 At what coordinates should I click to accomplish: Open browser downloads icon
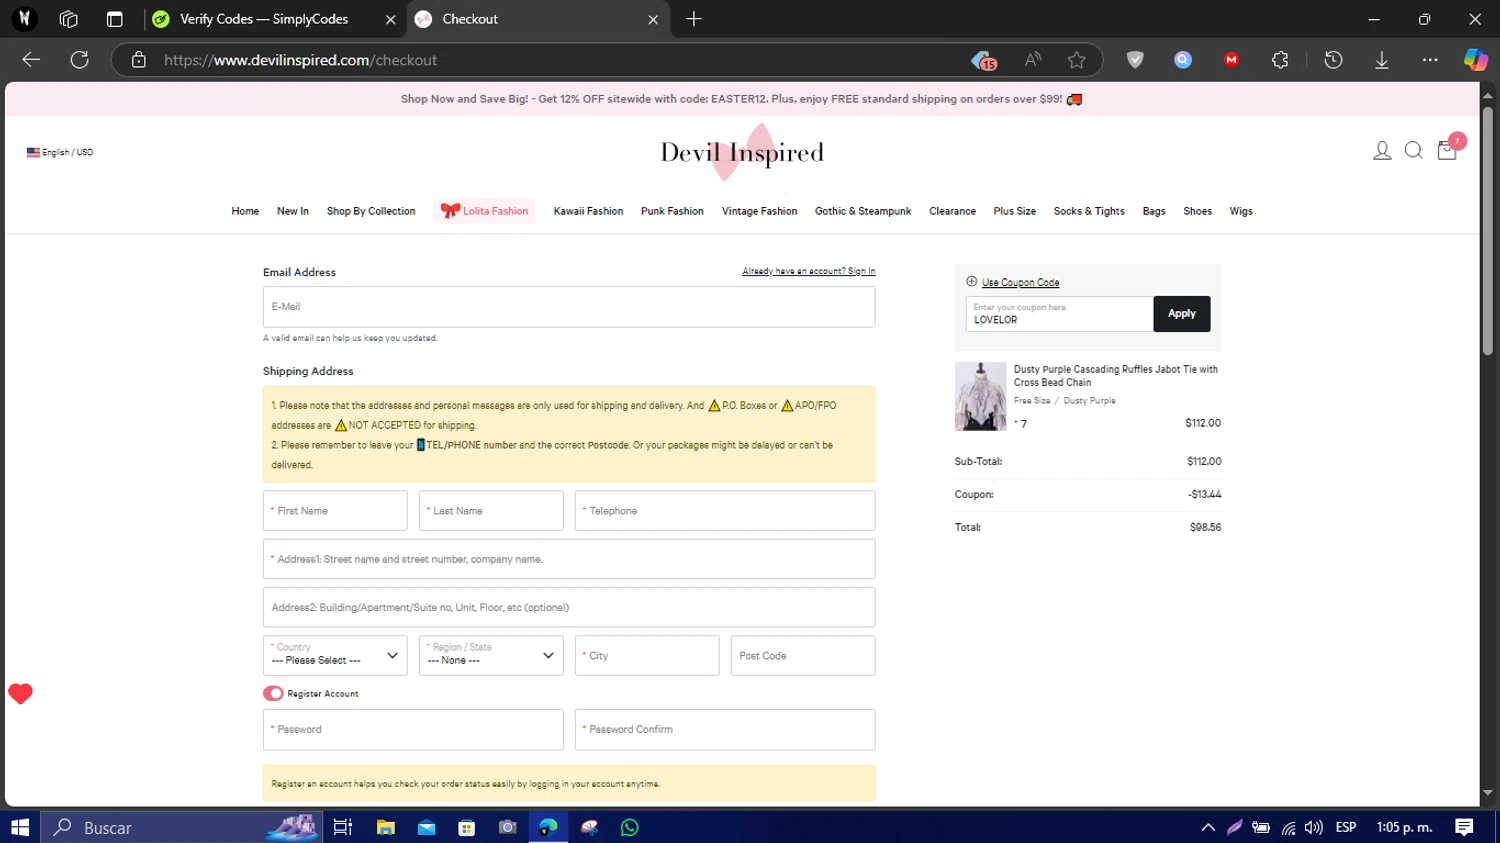pyautogui.click(x=1382, y=60)
